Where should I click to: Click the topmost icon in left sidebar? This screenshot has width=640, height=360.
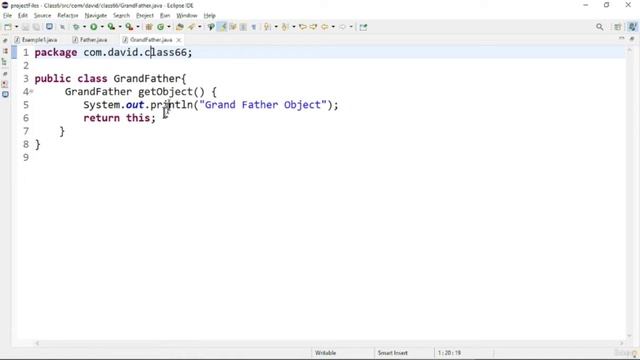point(5,40)
